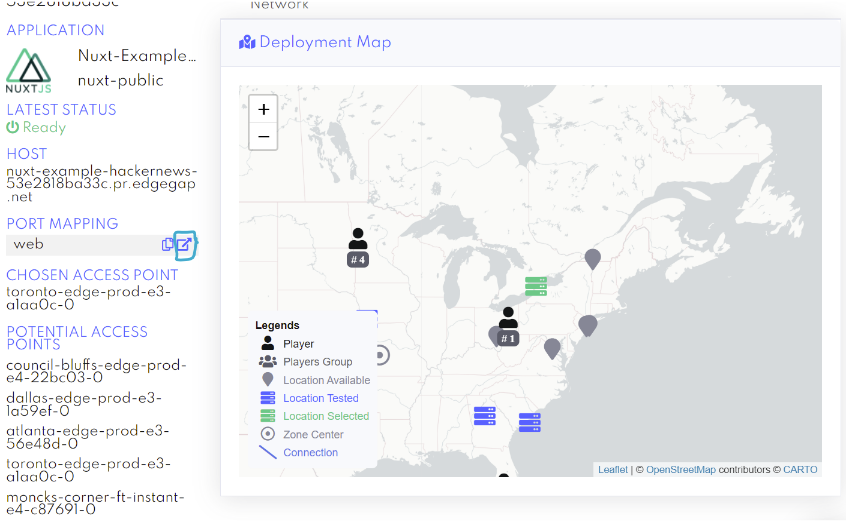Image resolution: width=846 pixels, height=523 pixels.
Task: Click the web port mapping field
Action: click(80, 245)
